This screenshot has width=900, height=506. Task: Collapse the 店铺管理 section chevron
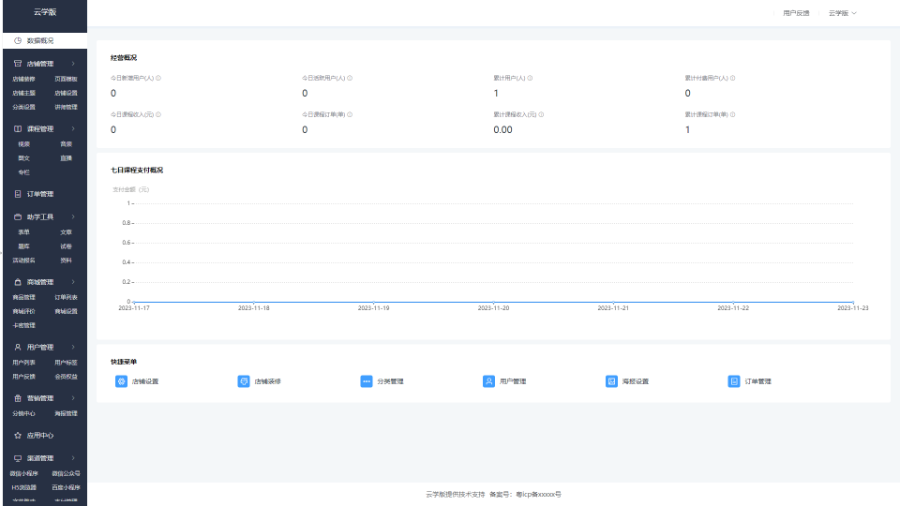[73, 64]
